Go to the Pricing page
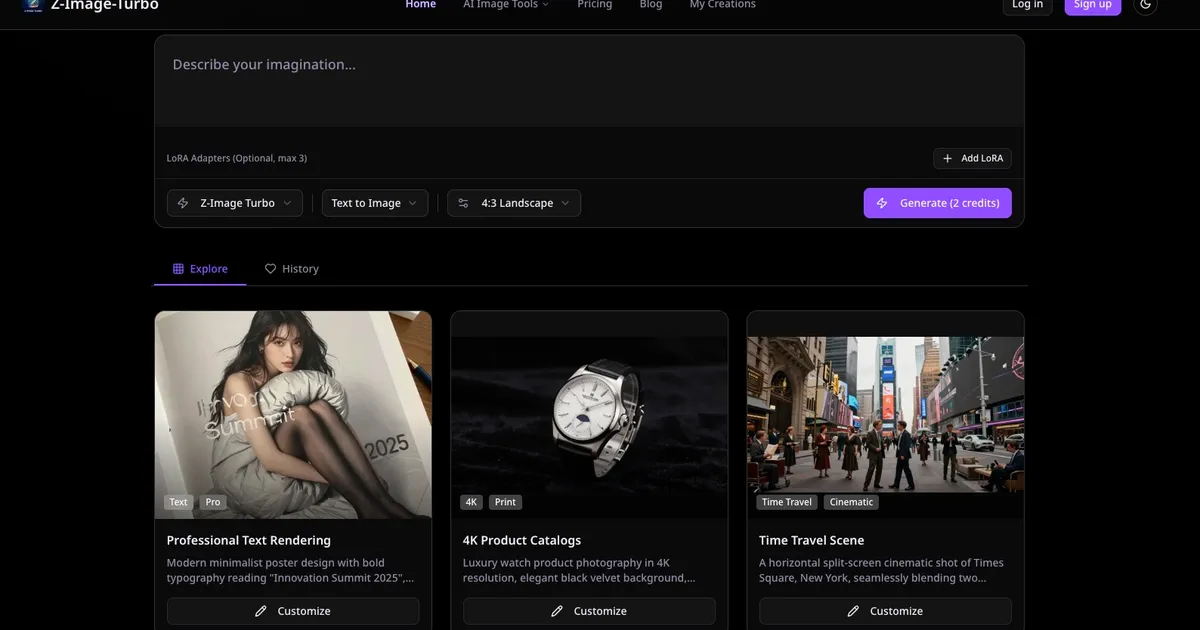Image resolution: width=1200 pixels, height=630 pixels. pos(594,5)
